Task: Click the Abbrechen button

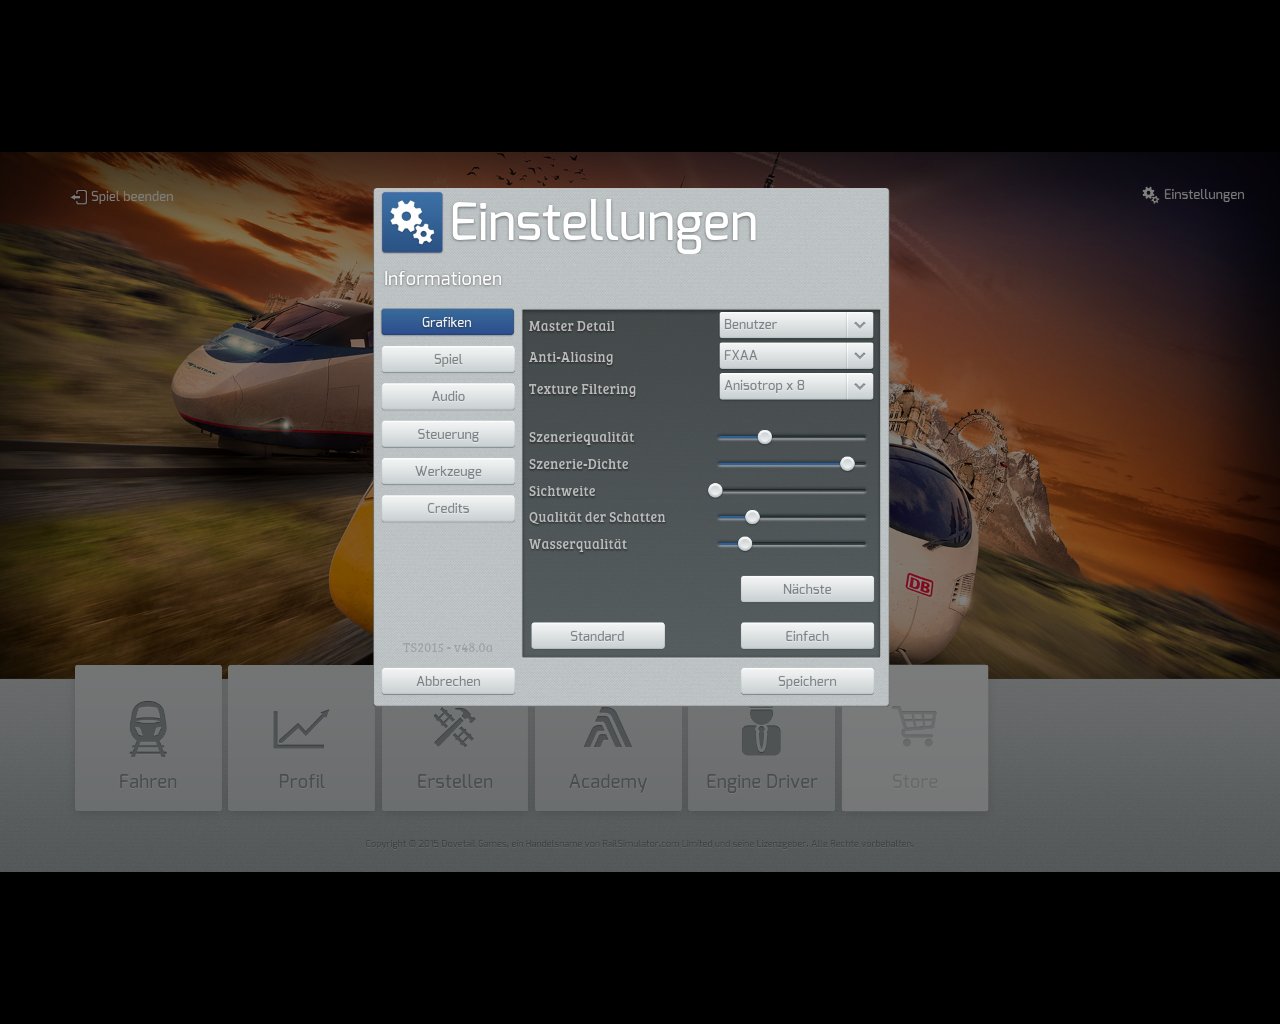Action: click(448, 681)
